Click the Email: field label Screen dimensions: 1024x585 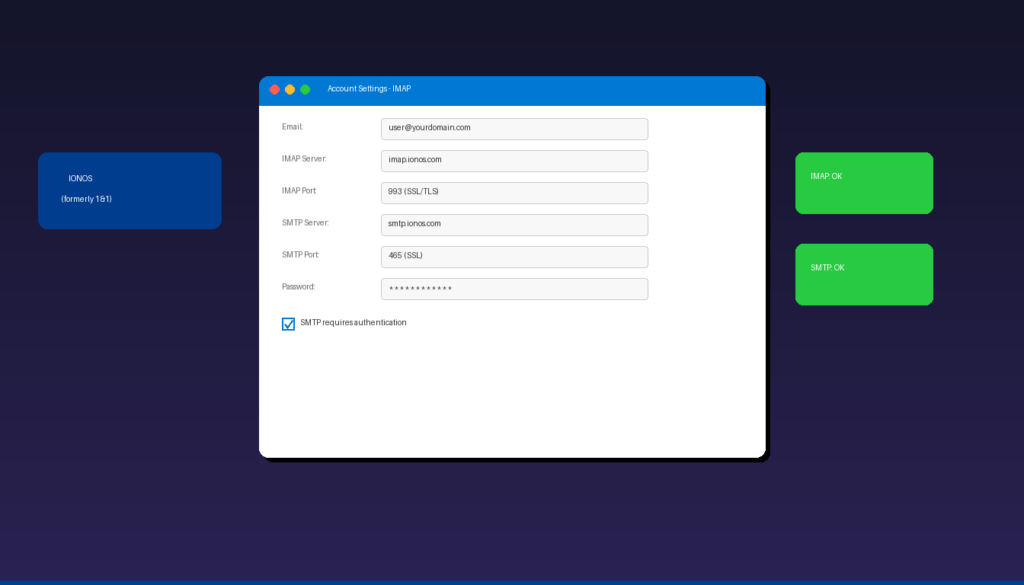point(292,128)
